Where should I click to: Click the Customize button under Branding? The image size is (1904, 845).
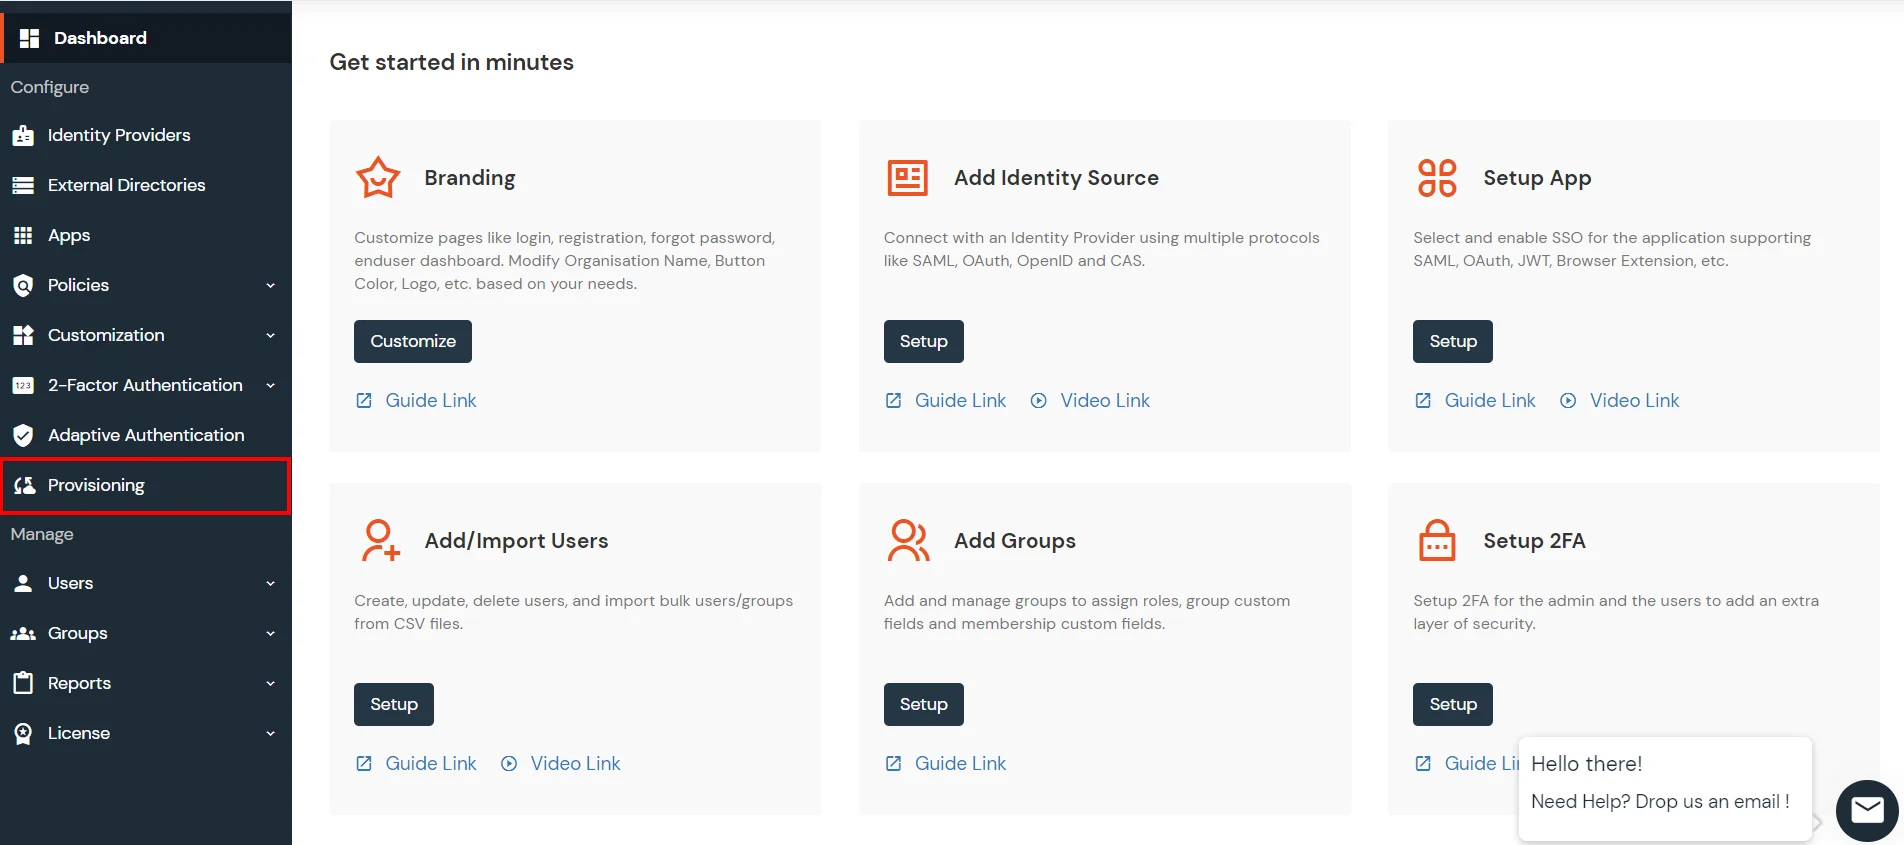click(413, 341)
